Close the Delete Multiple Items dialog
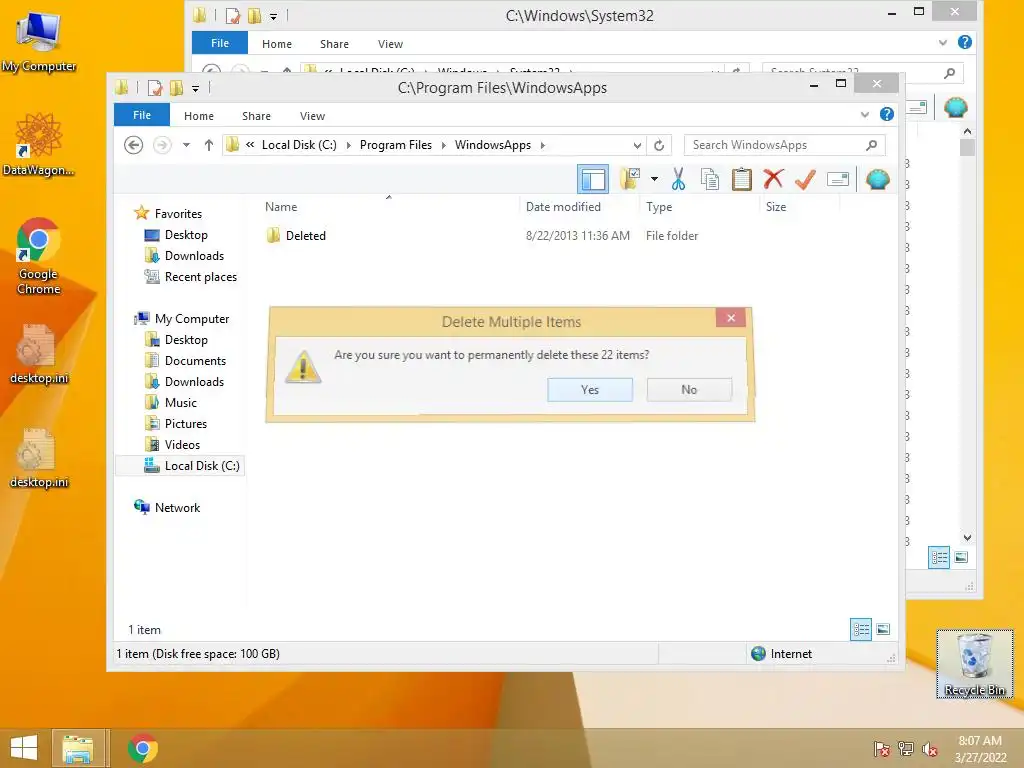The width and height of the screenshot is (1024, 768). (731, 318)
